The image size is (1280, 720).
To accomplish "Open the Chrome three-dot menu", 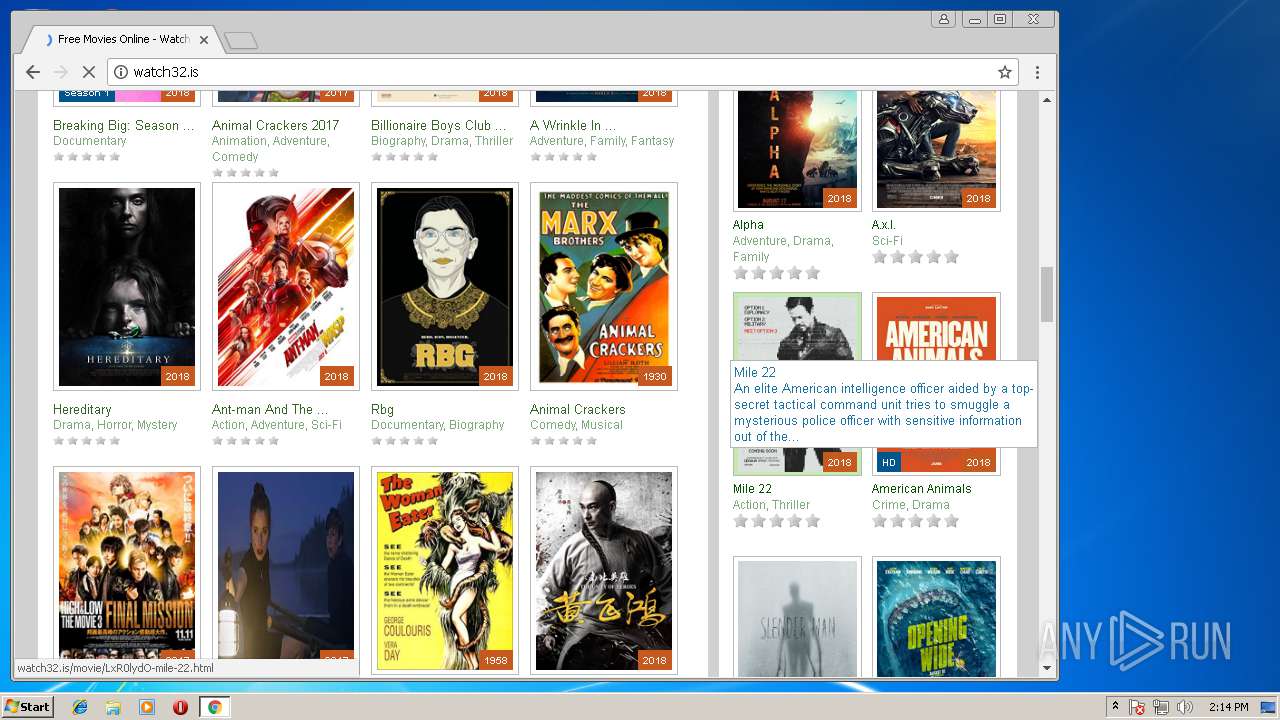I will pyautogui.click(x=1037, y=72).
